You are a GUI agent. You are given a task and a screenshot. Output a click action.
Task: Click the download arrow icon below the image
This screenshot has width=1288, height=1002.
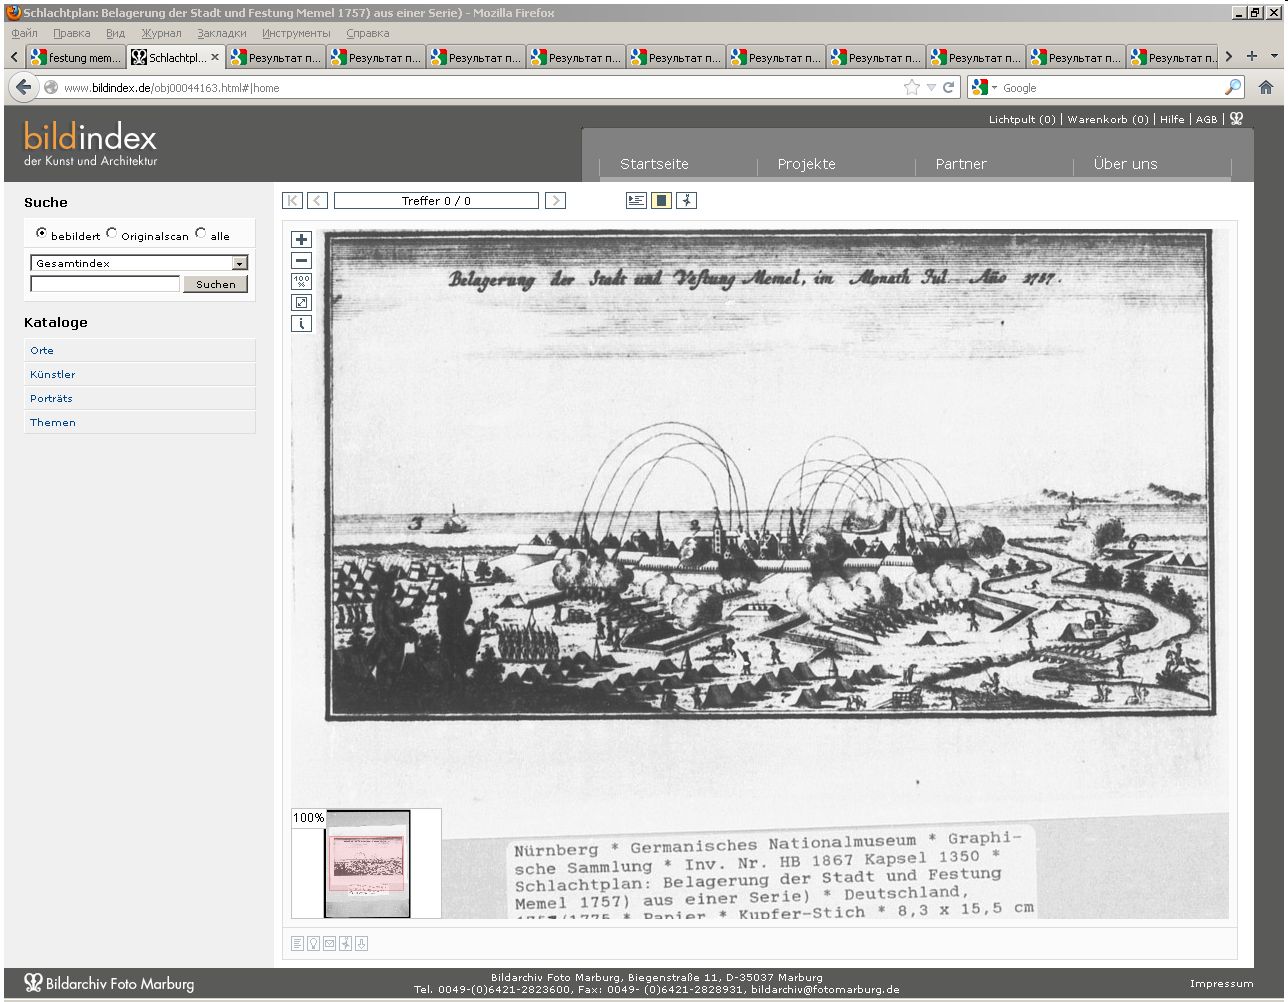pyautogui.click(x=361, y=943)
